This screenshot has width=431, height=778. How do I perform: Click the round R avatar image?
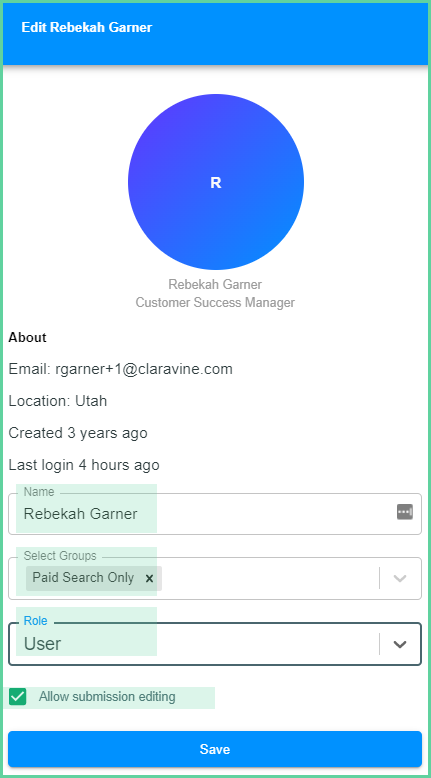coord(216,182)
